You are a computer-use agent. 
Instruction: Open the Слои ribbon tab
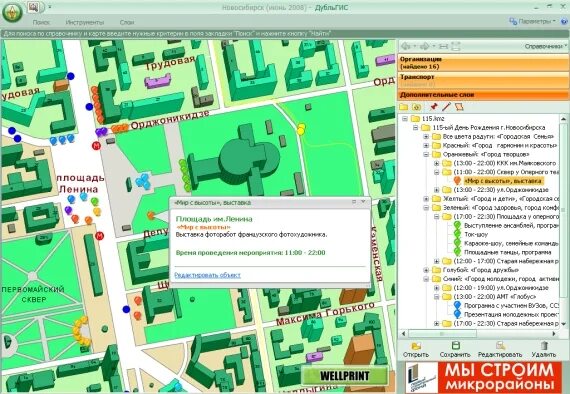click(127, 22)
